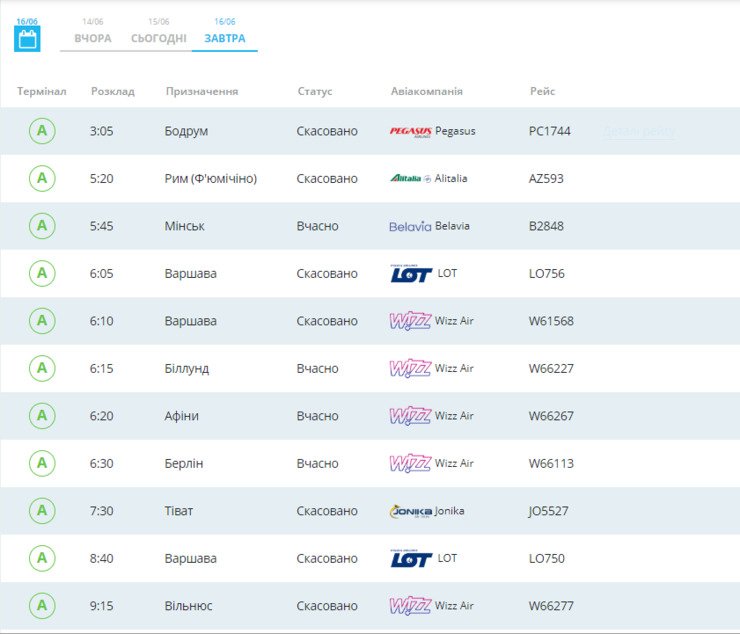The height and width of the screenshot is (634, 740).
Task: Click flight number AZ593
Action: coord(546,179)
